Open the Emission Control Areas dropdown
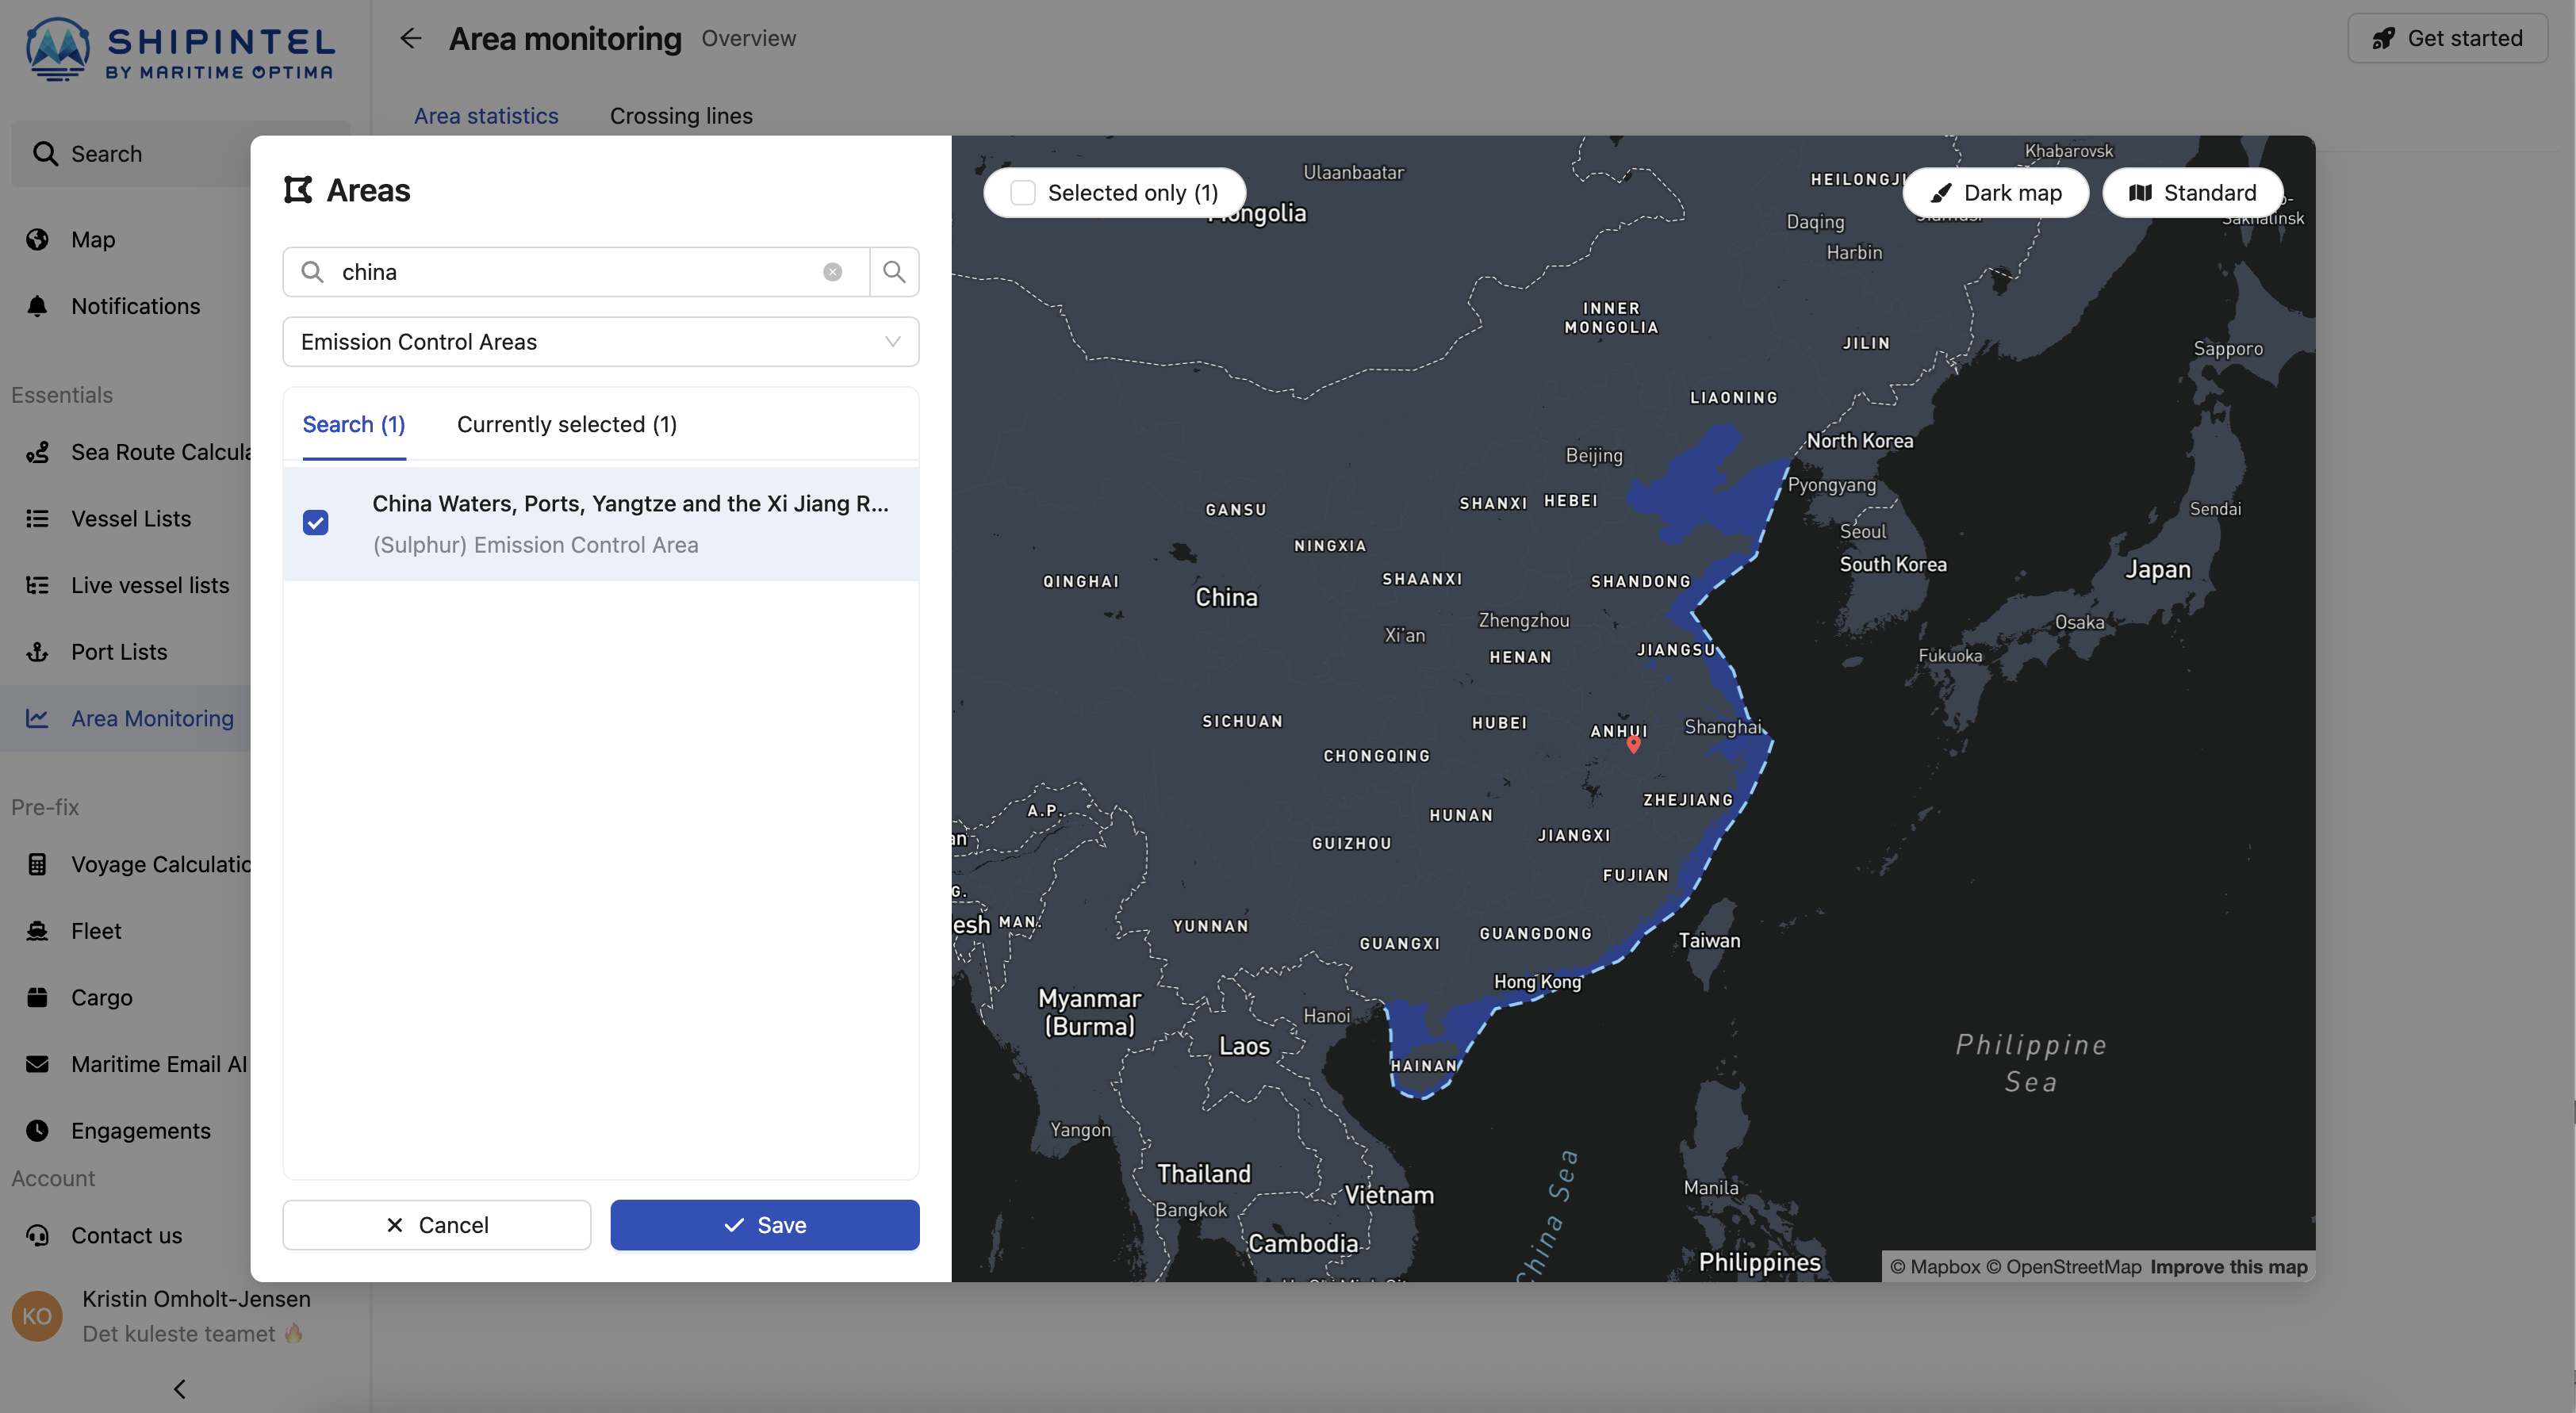This screenshot has width=2576, height=1413. click(x=600, y=342)
